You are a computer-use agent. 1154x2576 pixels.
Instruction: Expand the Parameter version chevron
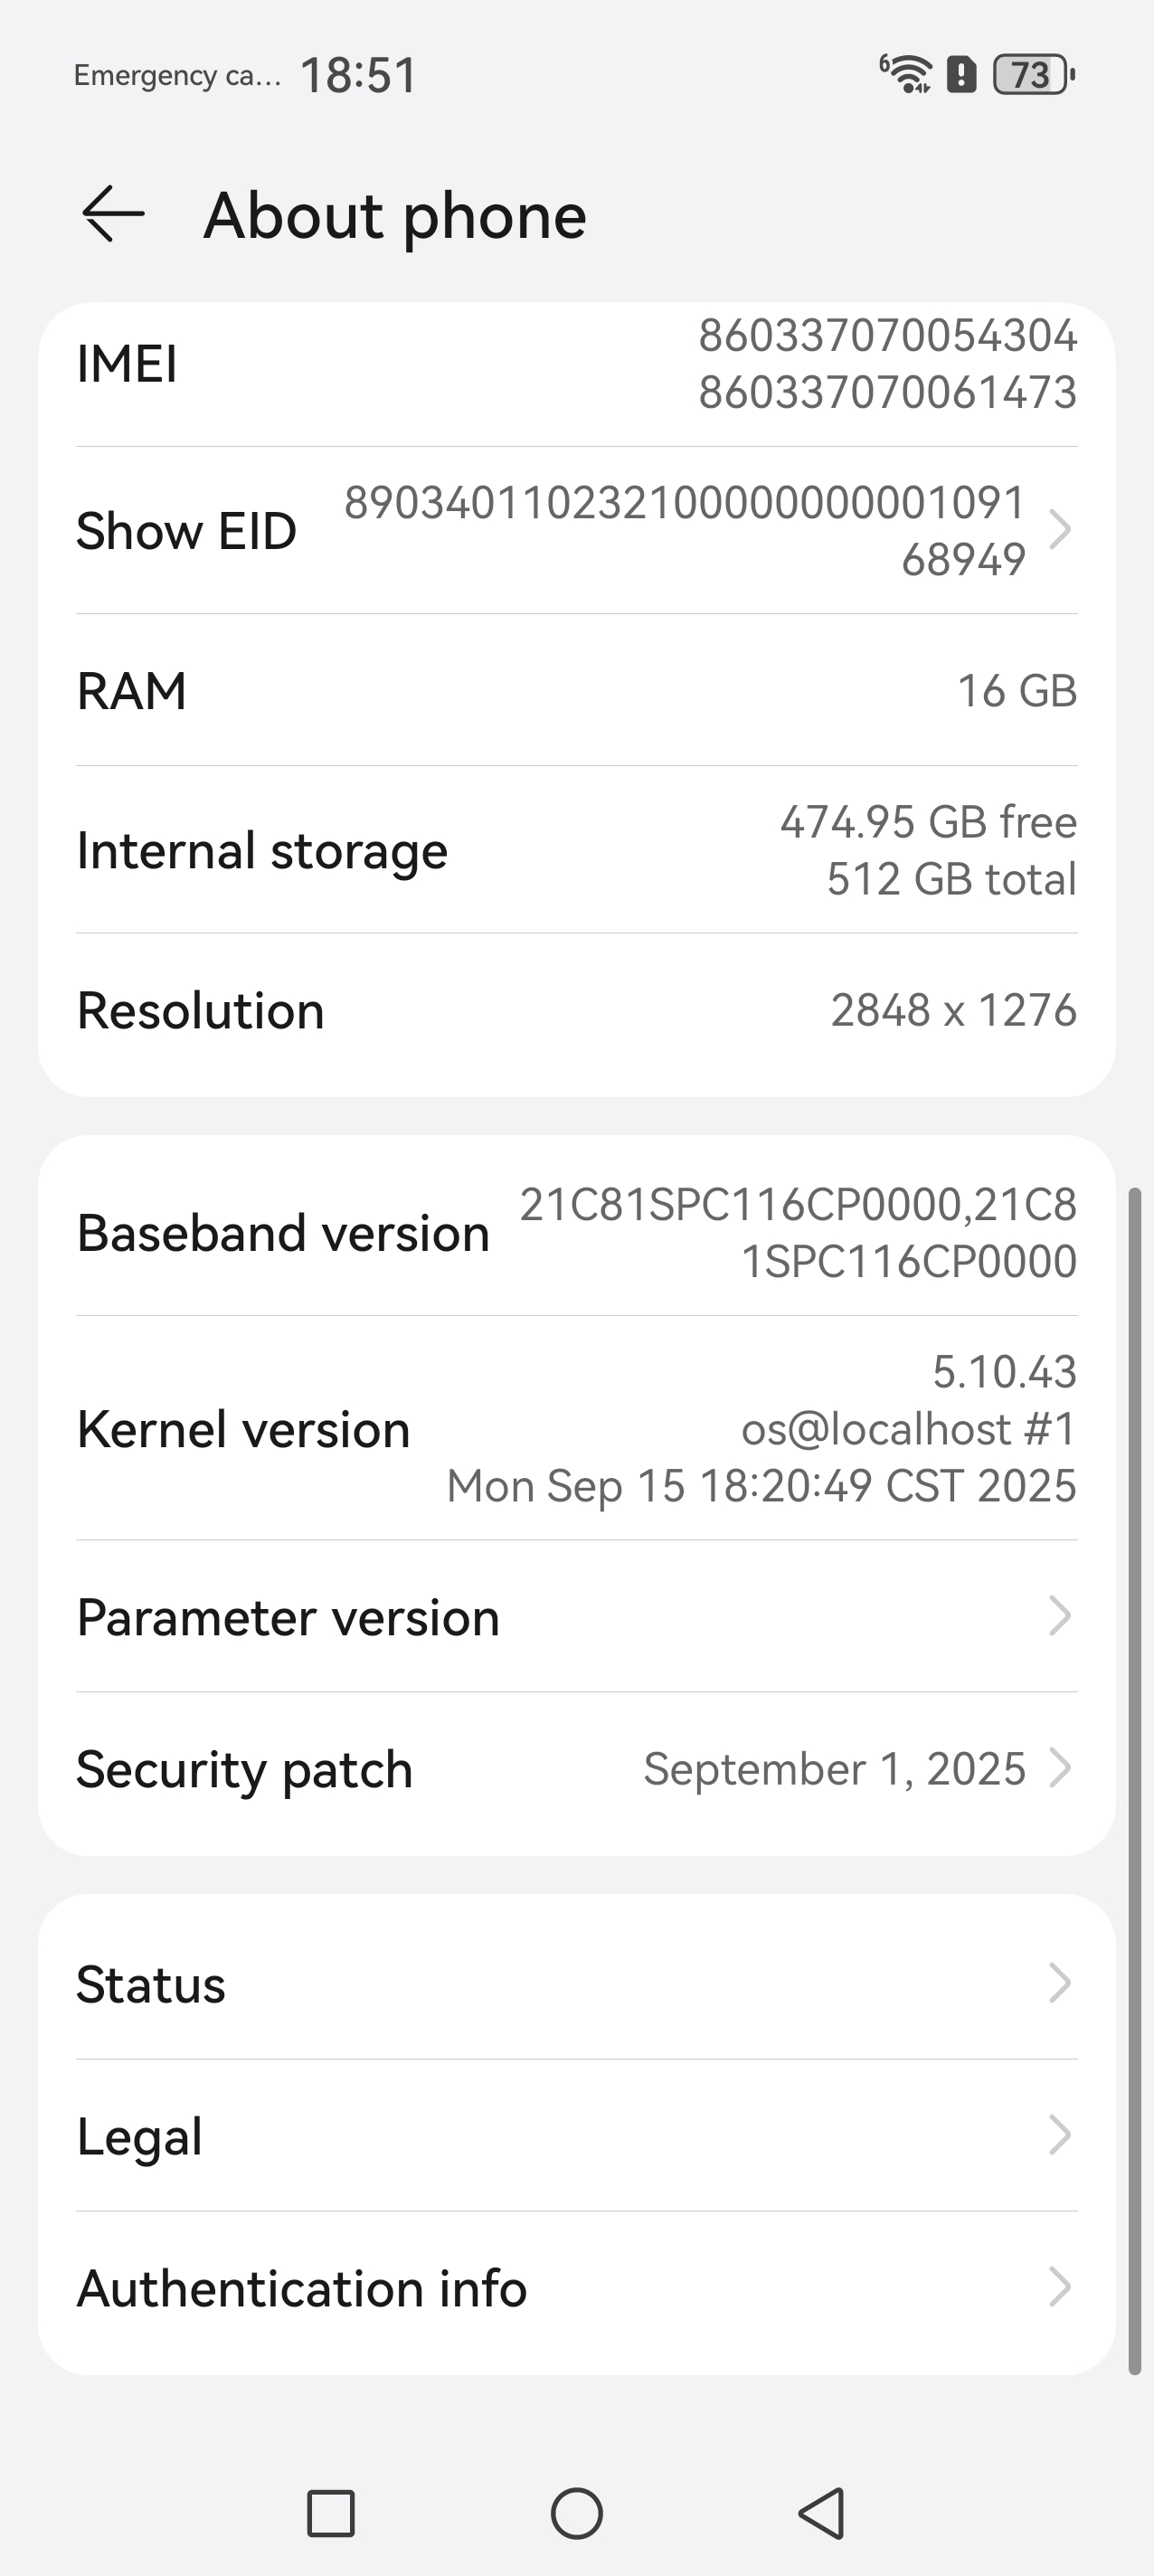click(x=1060, y=1616)
